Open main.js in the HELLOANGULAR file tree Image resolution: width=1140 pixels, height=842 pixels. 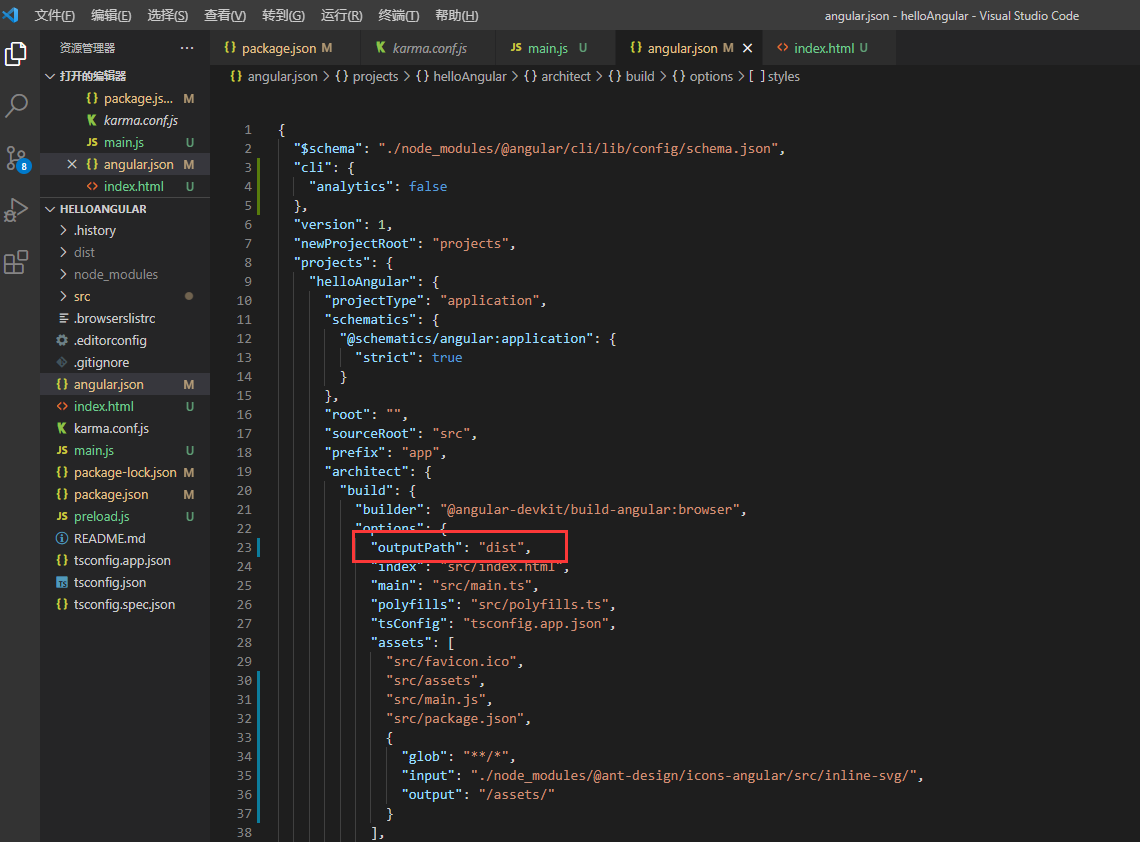125,451
